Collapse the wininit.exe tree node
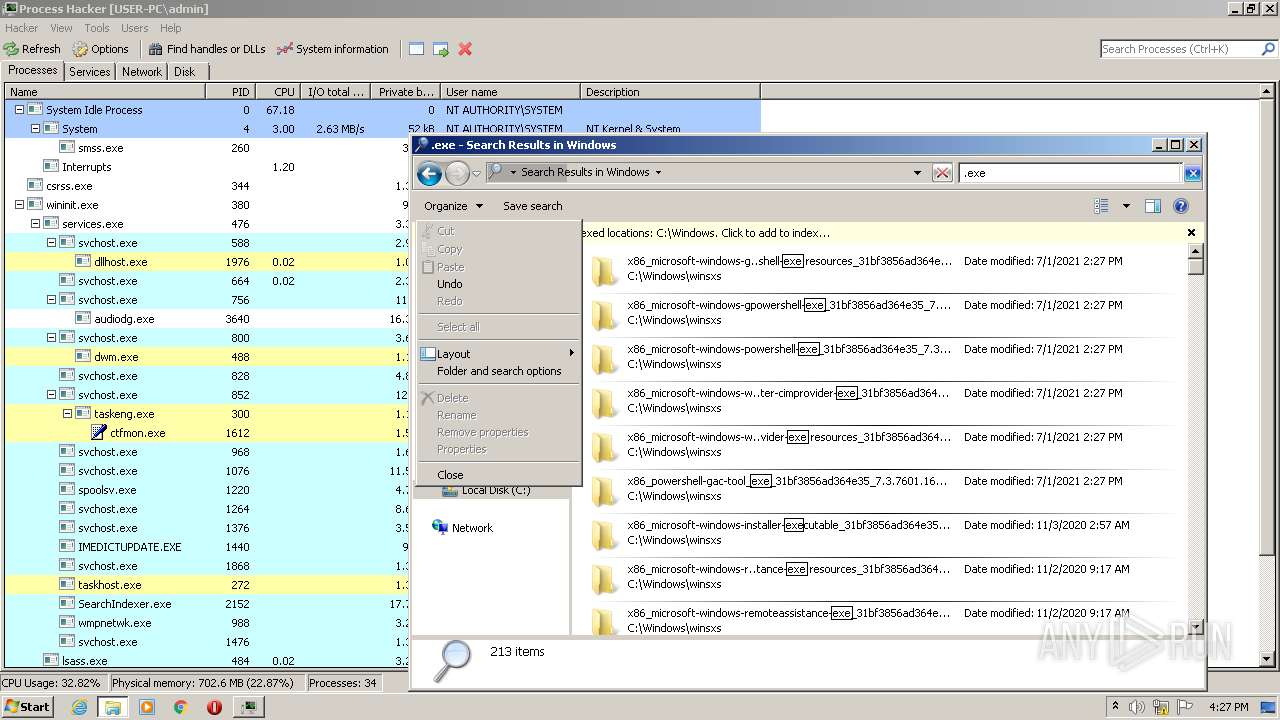 (x=19, y=205)
